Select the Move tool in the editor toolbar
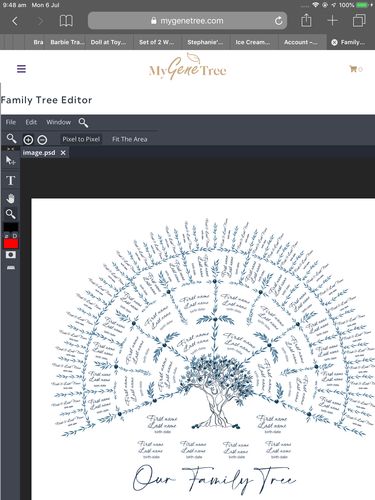Image resolution: width=375 pixels, height=500 pixels. [10, 161]
